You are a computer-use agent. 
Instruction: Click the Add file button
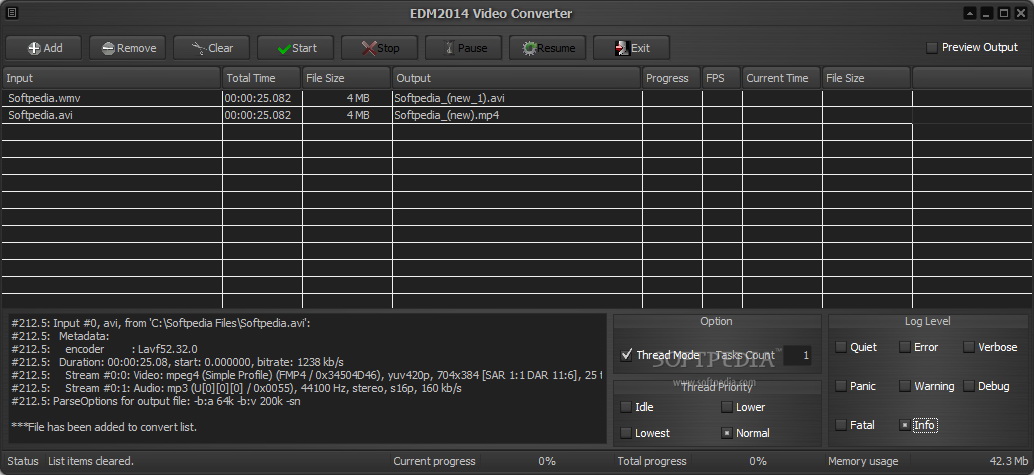click(x=45, y=48)
